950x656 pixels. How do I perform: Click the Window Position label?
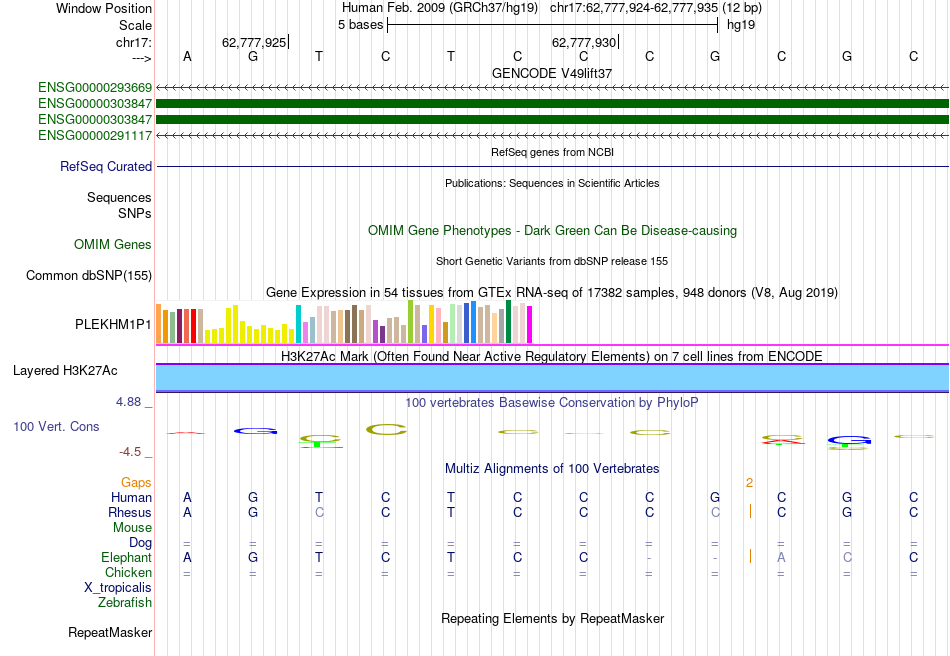104,9
